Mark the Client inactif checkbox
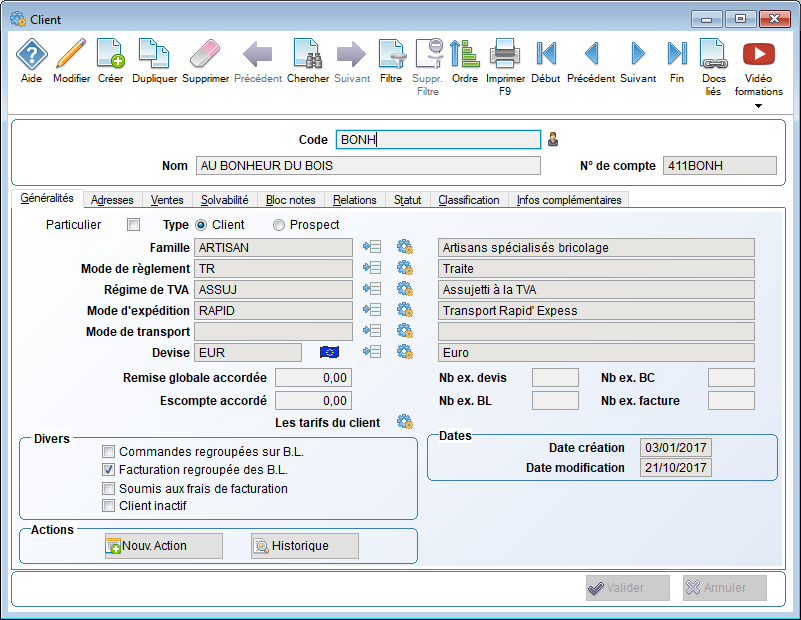Image resolution: width=801 pixels, height=620 pixels. coord(108,506)
